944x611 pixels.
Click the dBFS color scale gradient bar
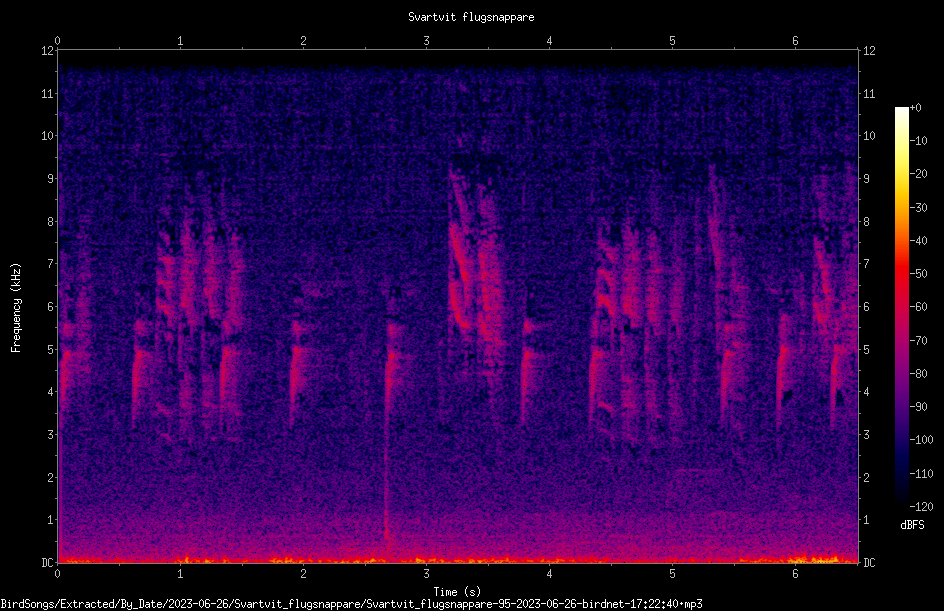(901, 307)
